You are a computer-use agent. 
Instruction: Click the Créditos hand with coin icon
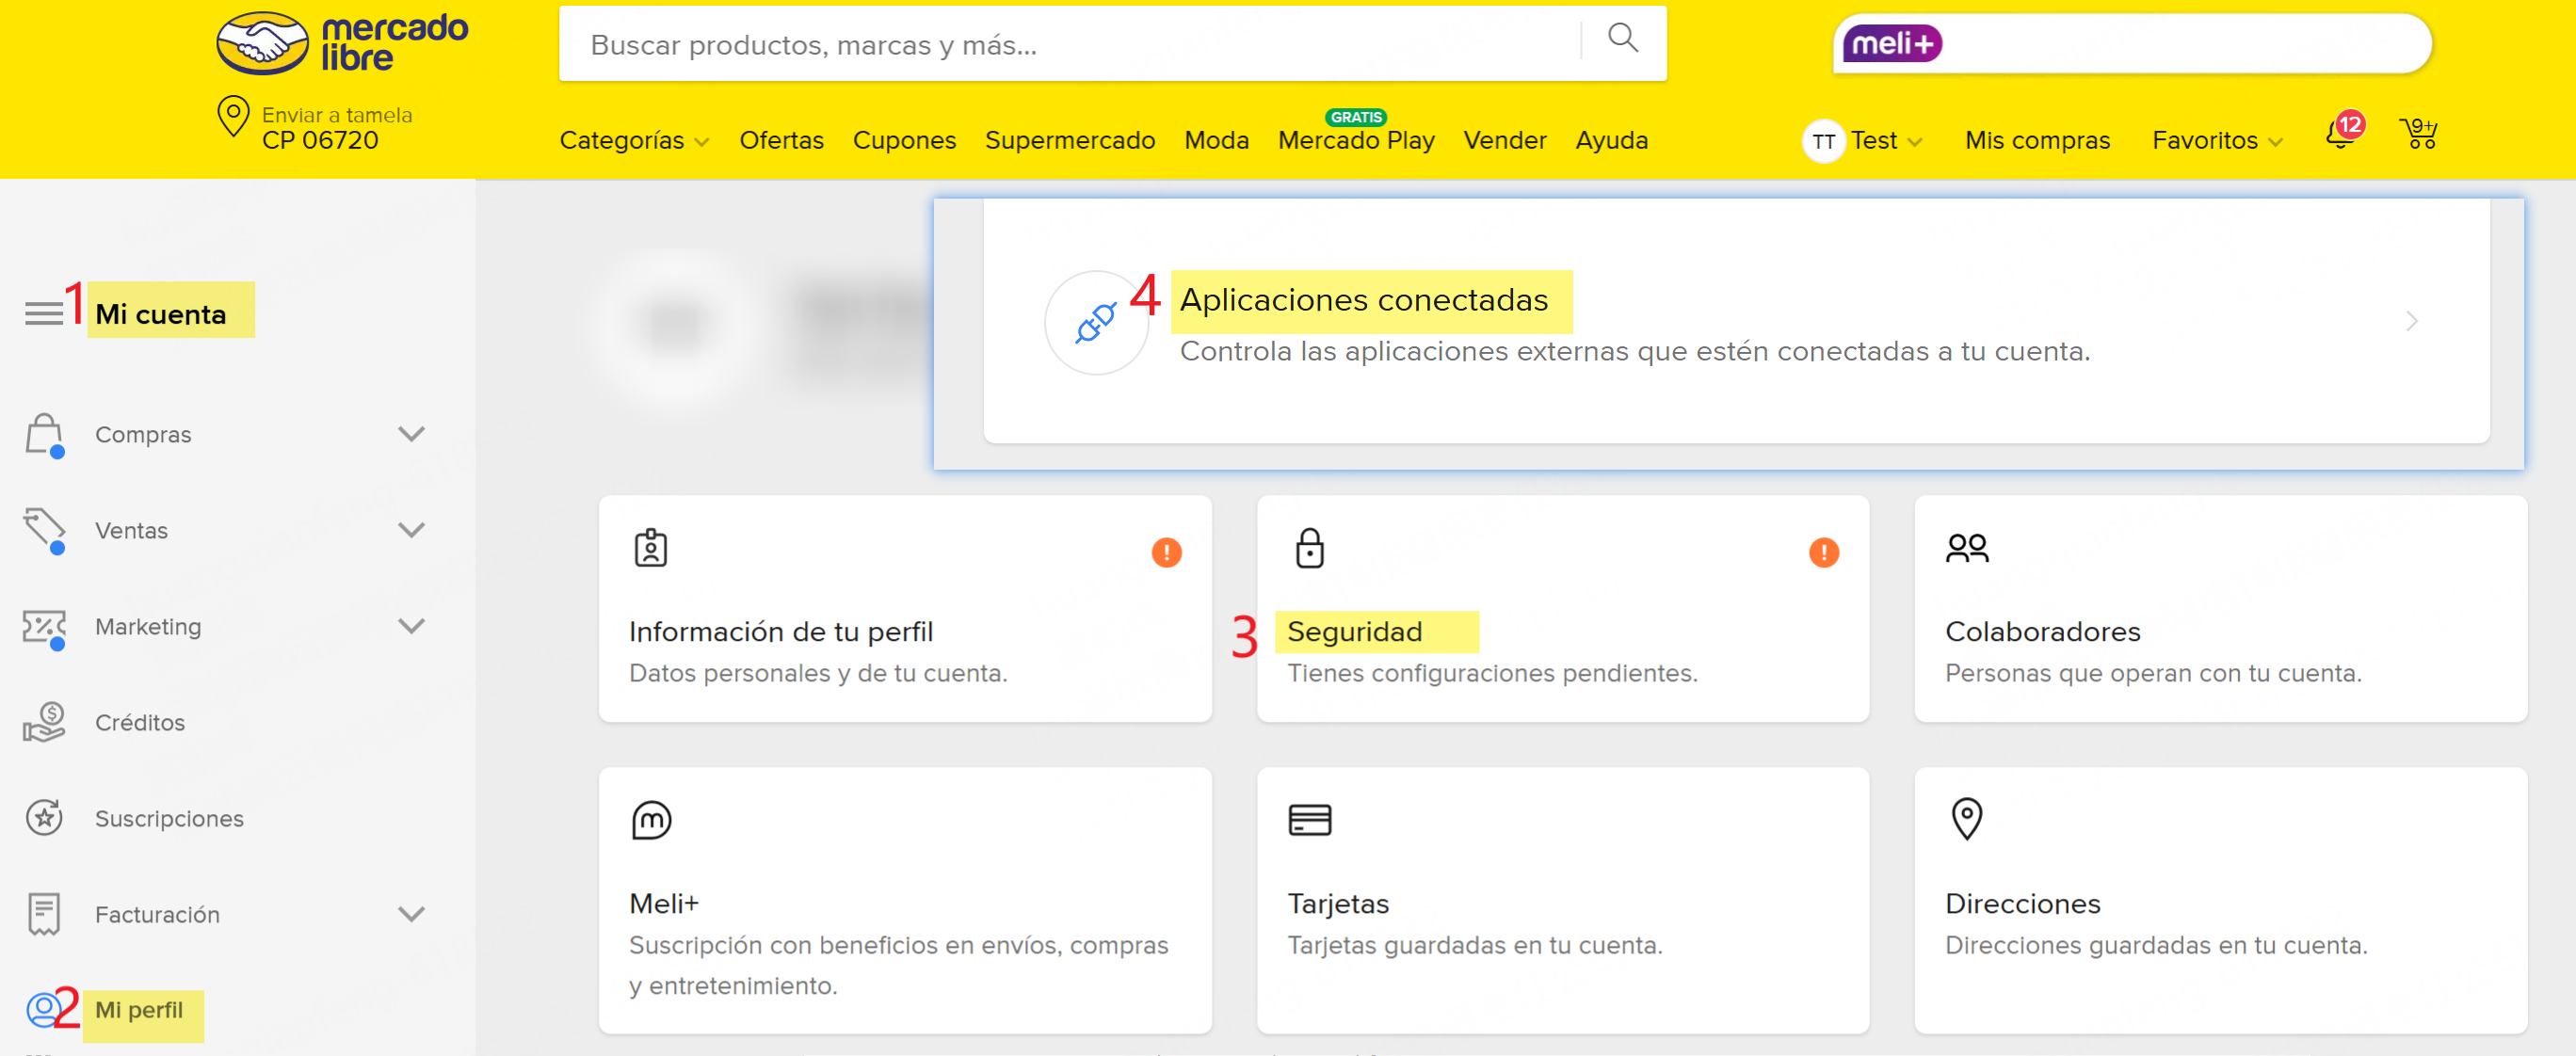pos(44,722)
